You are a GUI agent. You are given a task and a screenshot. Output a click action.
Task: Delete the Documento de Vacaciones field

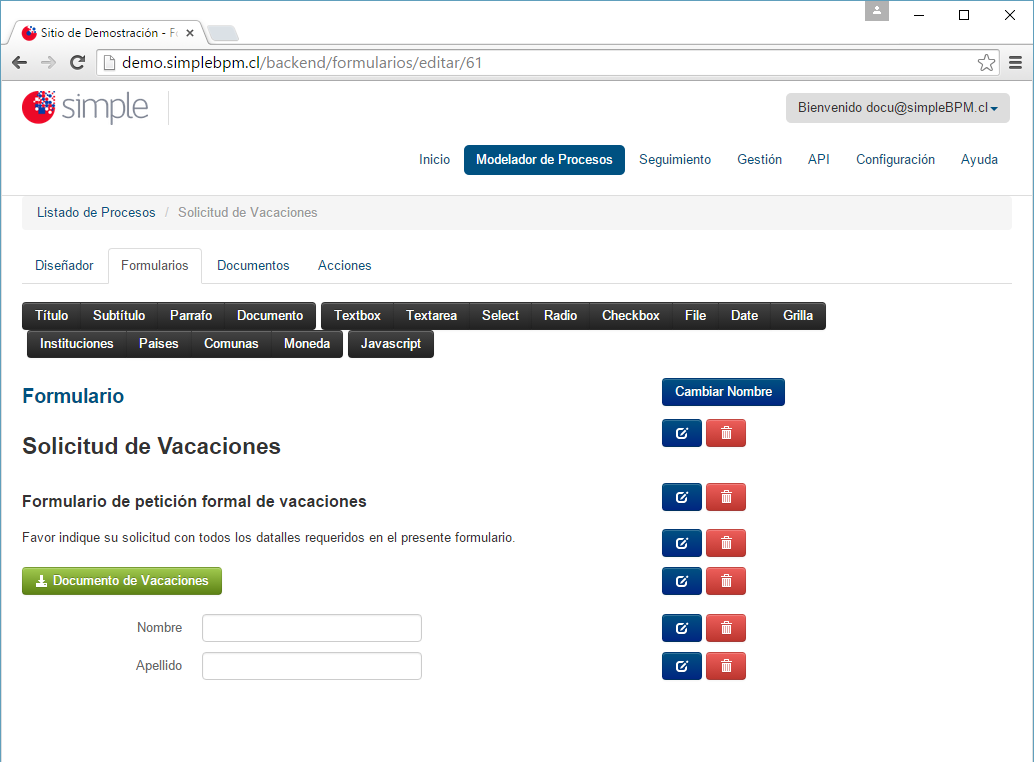(x=725, y=581)
